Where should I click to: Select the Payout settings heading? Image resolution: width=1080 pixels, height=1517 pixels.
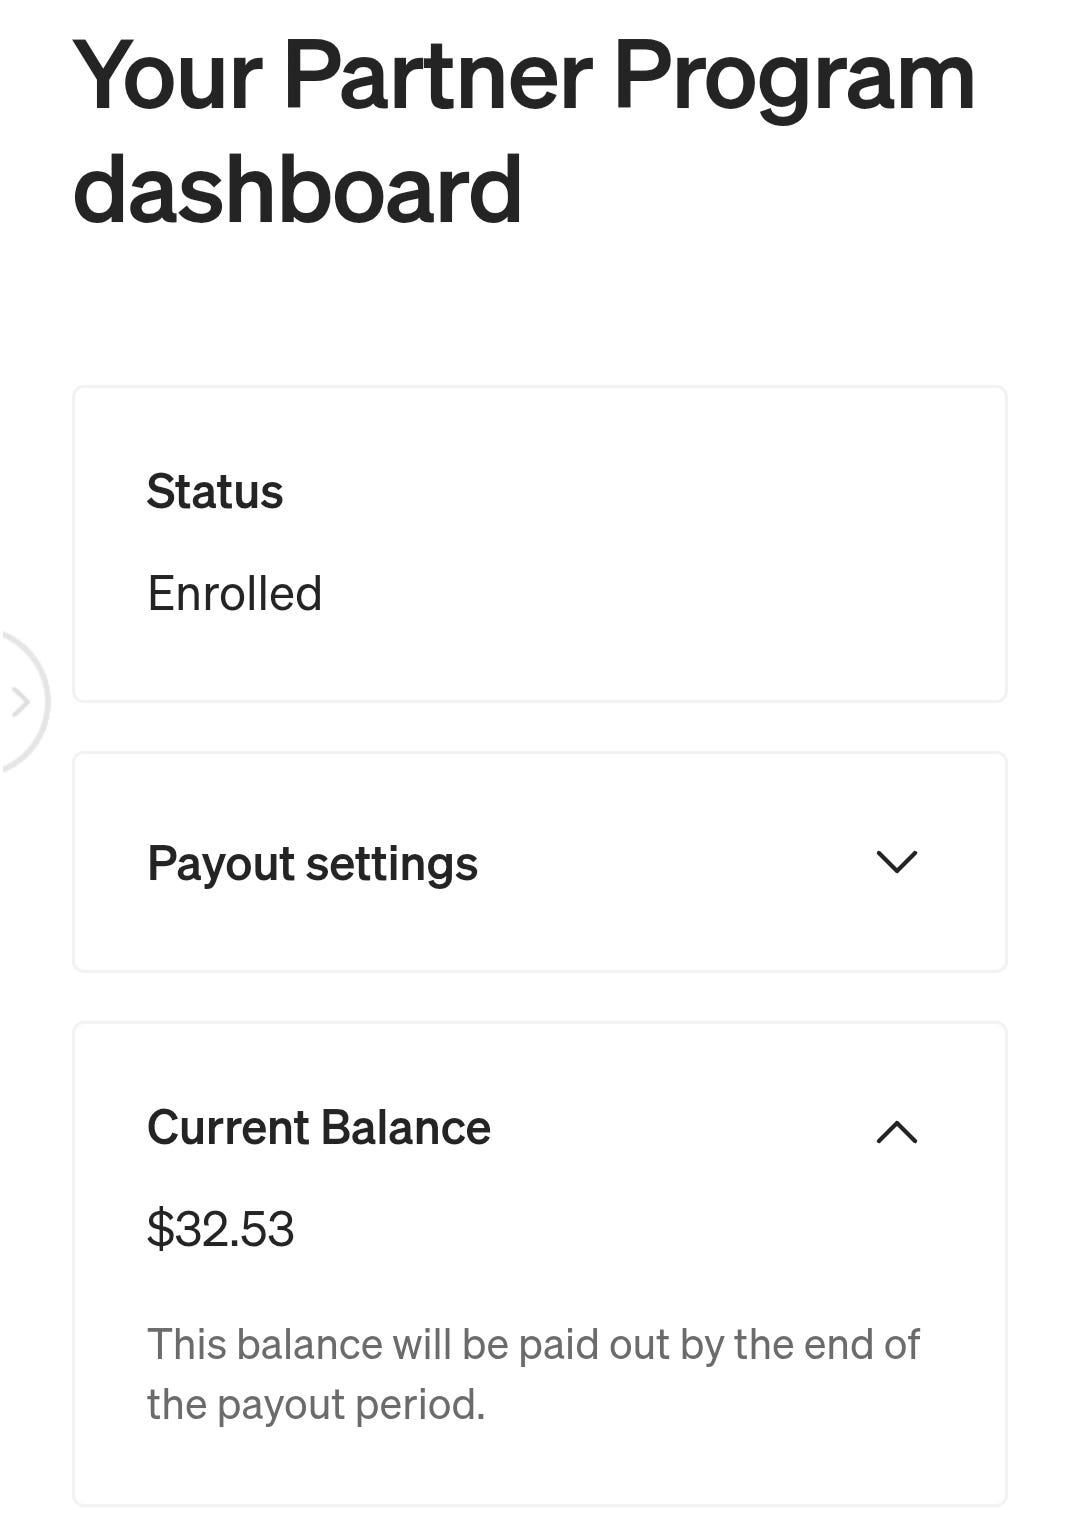point(312,864)
